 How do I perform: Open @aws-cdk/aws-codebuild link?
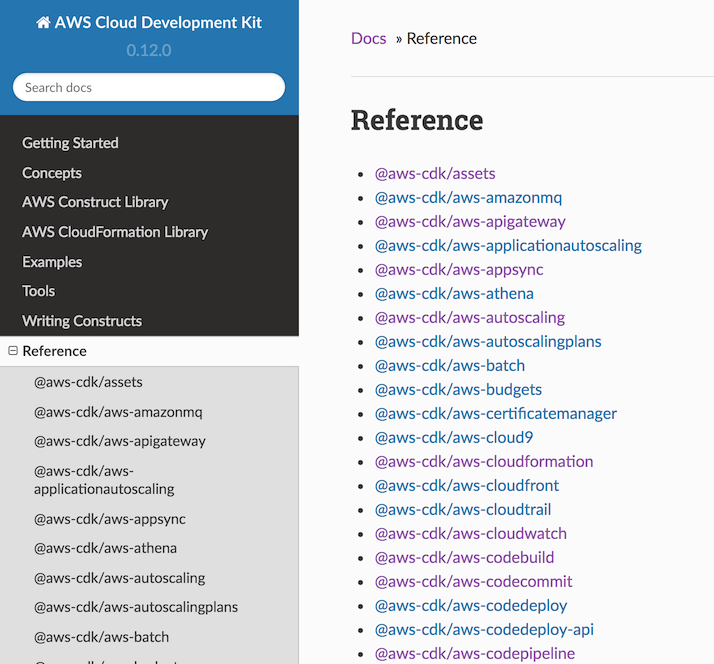464,558
